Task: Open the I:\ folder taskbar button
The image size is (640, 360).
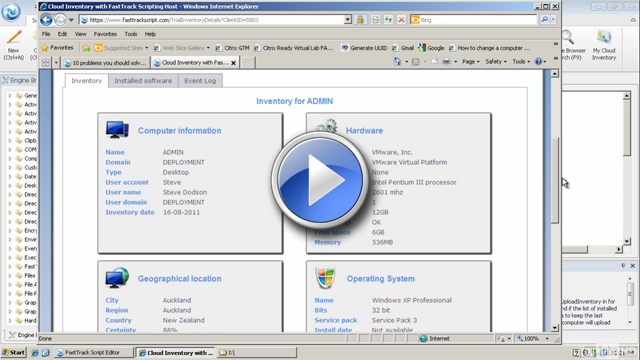Action: (256, 353)
